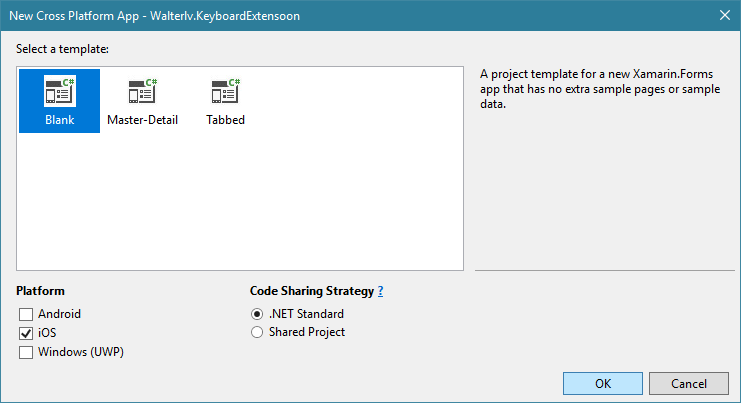Select the Blank template icon
Viewport: 741px width, 403px height.
pyautogui.click(x=60, y=91)
